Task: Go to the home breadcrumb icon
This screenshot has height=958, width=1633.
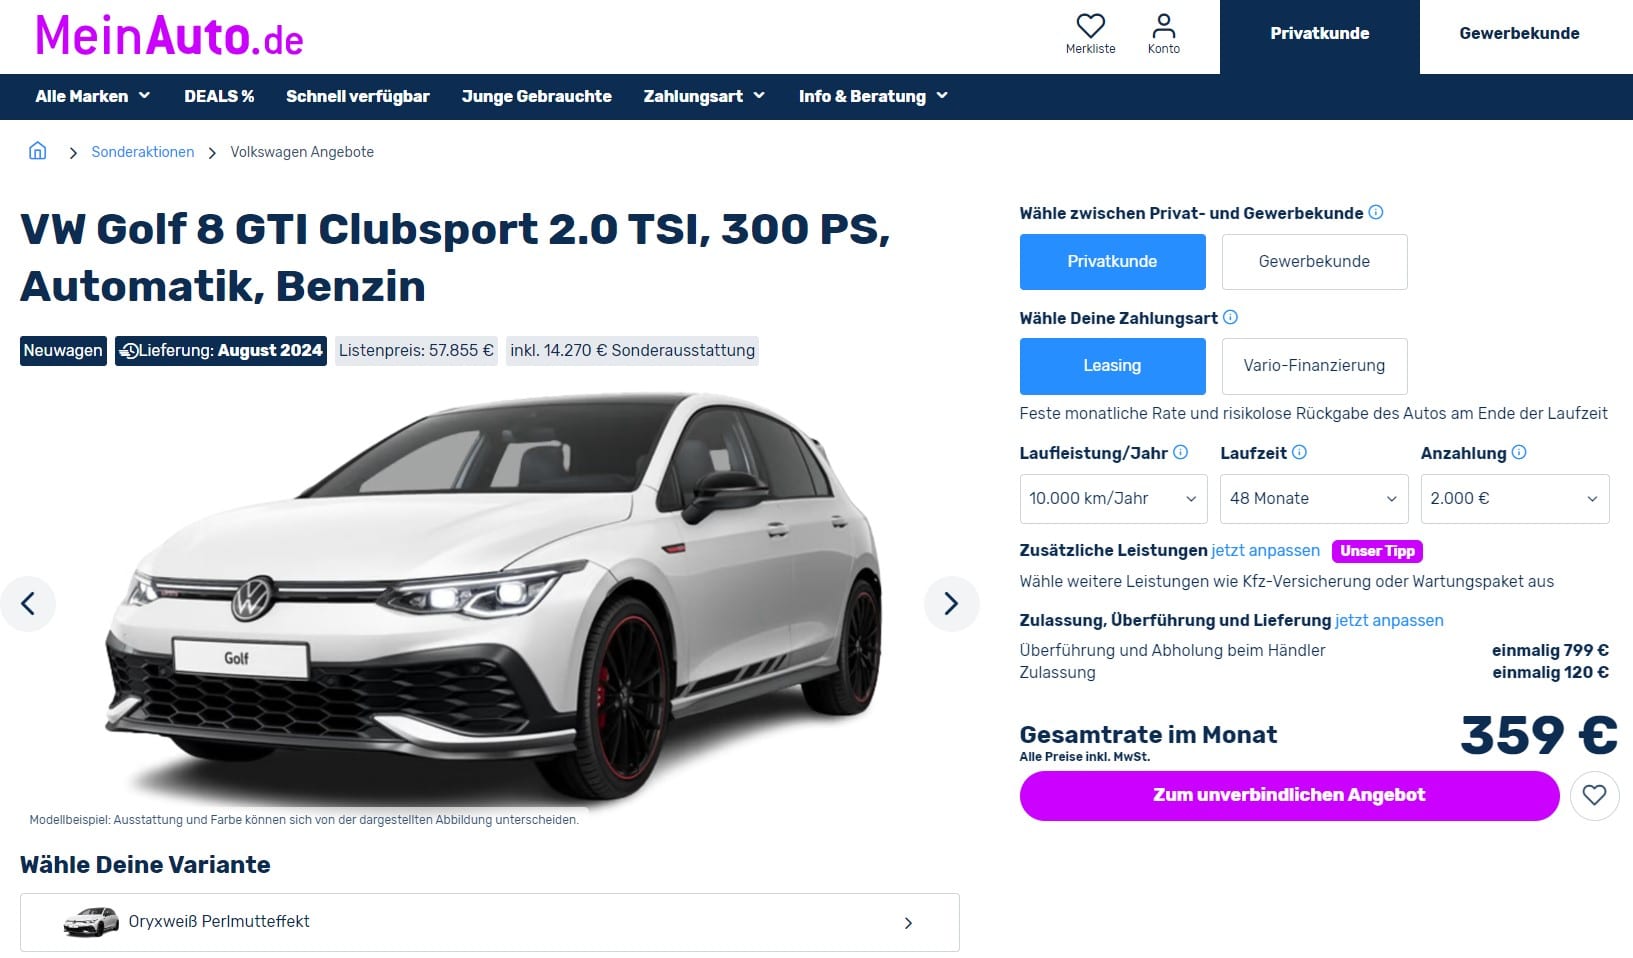Action: [38, 151]
